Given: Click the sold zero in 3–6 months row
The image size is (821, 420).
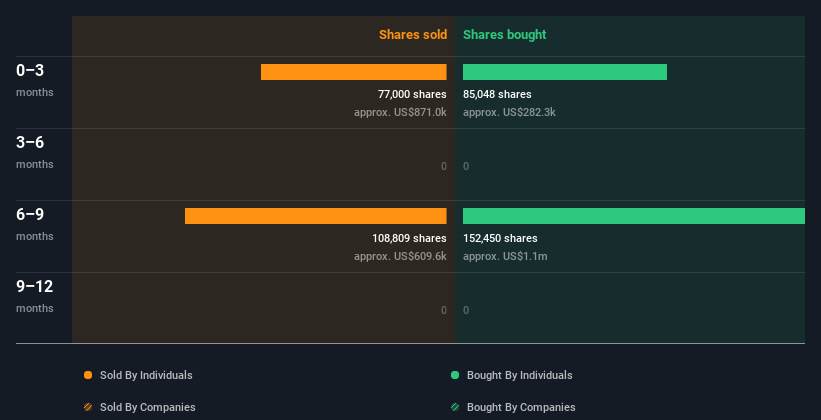Looking at the screenshot, I should [x=444, y=166].
